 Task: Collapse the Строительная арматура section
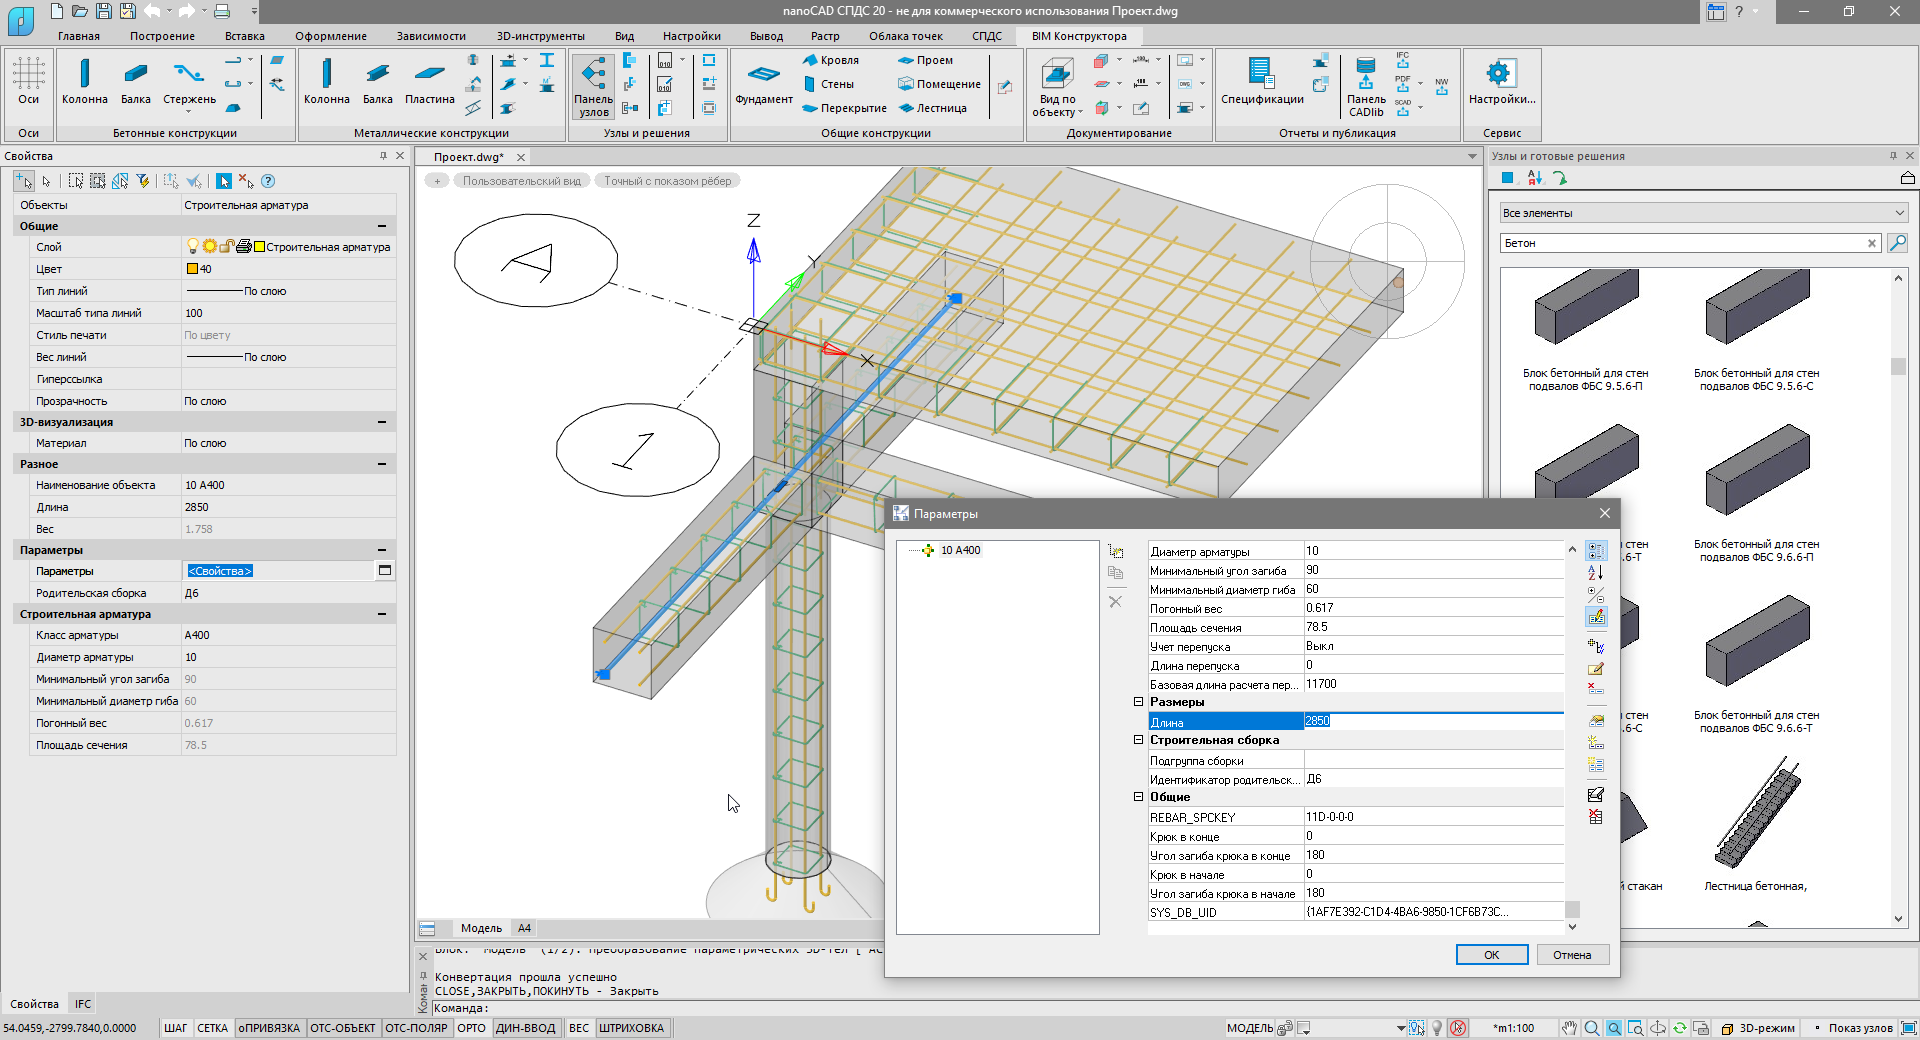381,614
